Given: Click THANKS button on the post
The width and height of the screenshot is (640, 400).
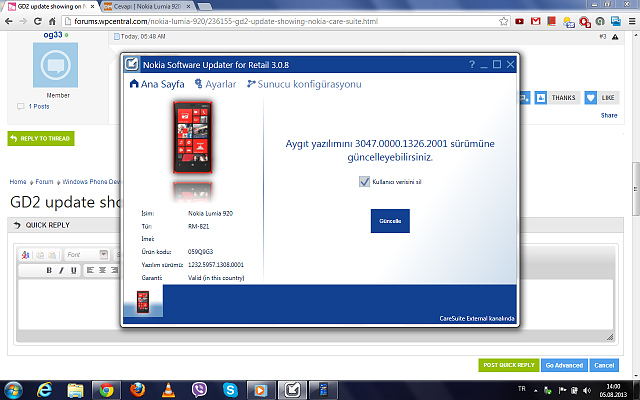Looking at the screenshot, I should coord(563,98).
